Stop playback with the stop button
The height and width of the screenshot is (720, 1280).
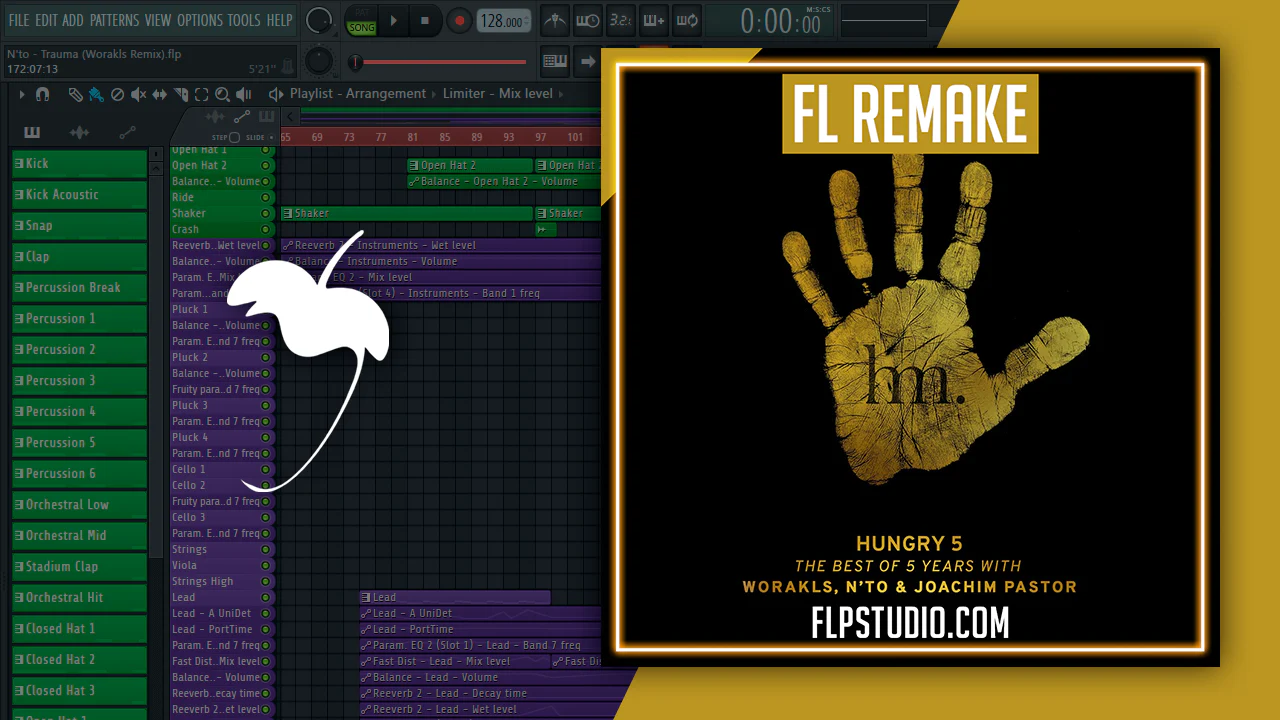pyautogui.click(x=425, y=20)
